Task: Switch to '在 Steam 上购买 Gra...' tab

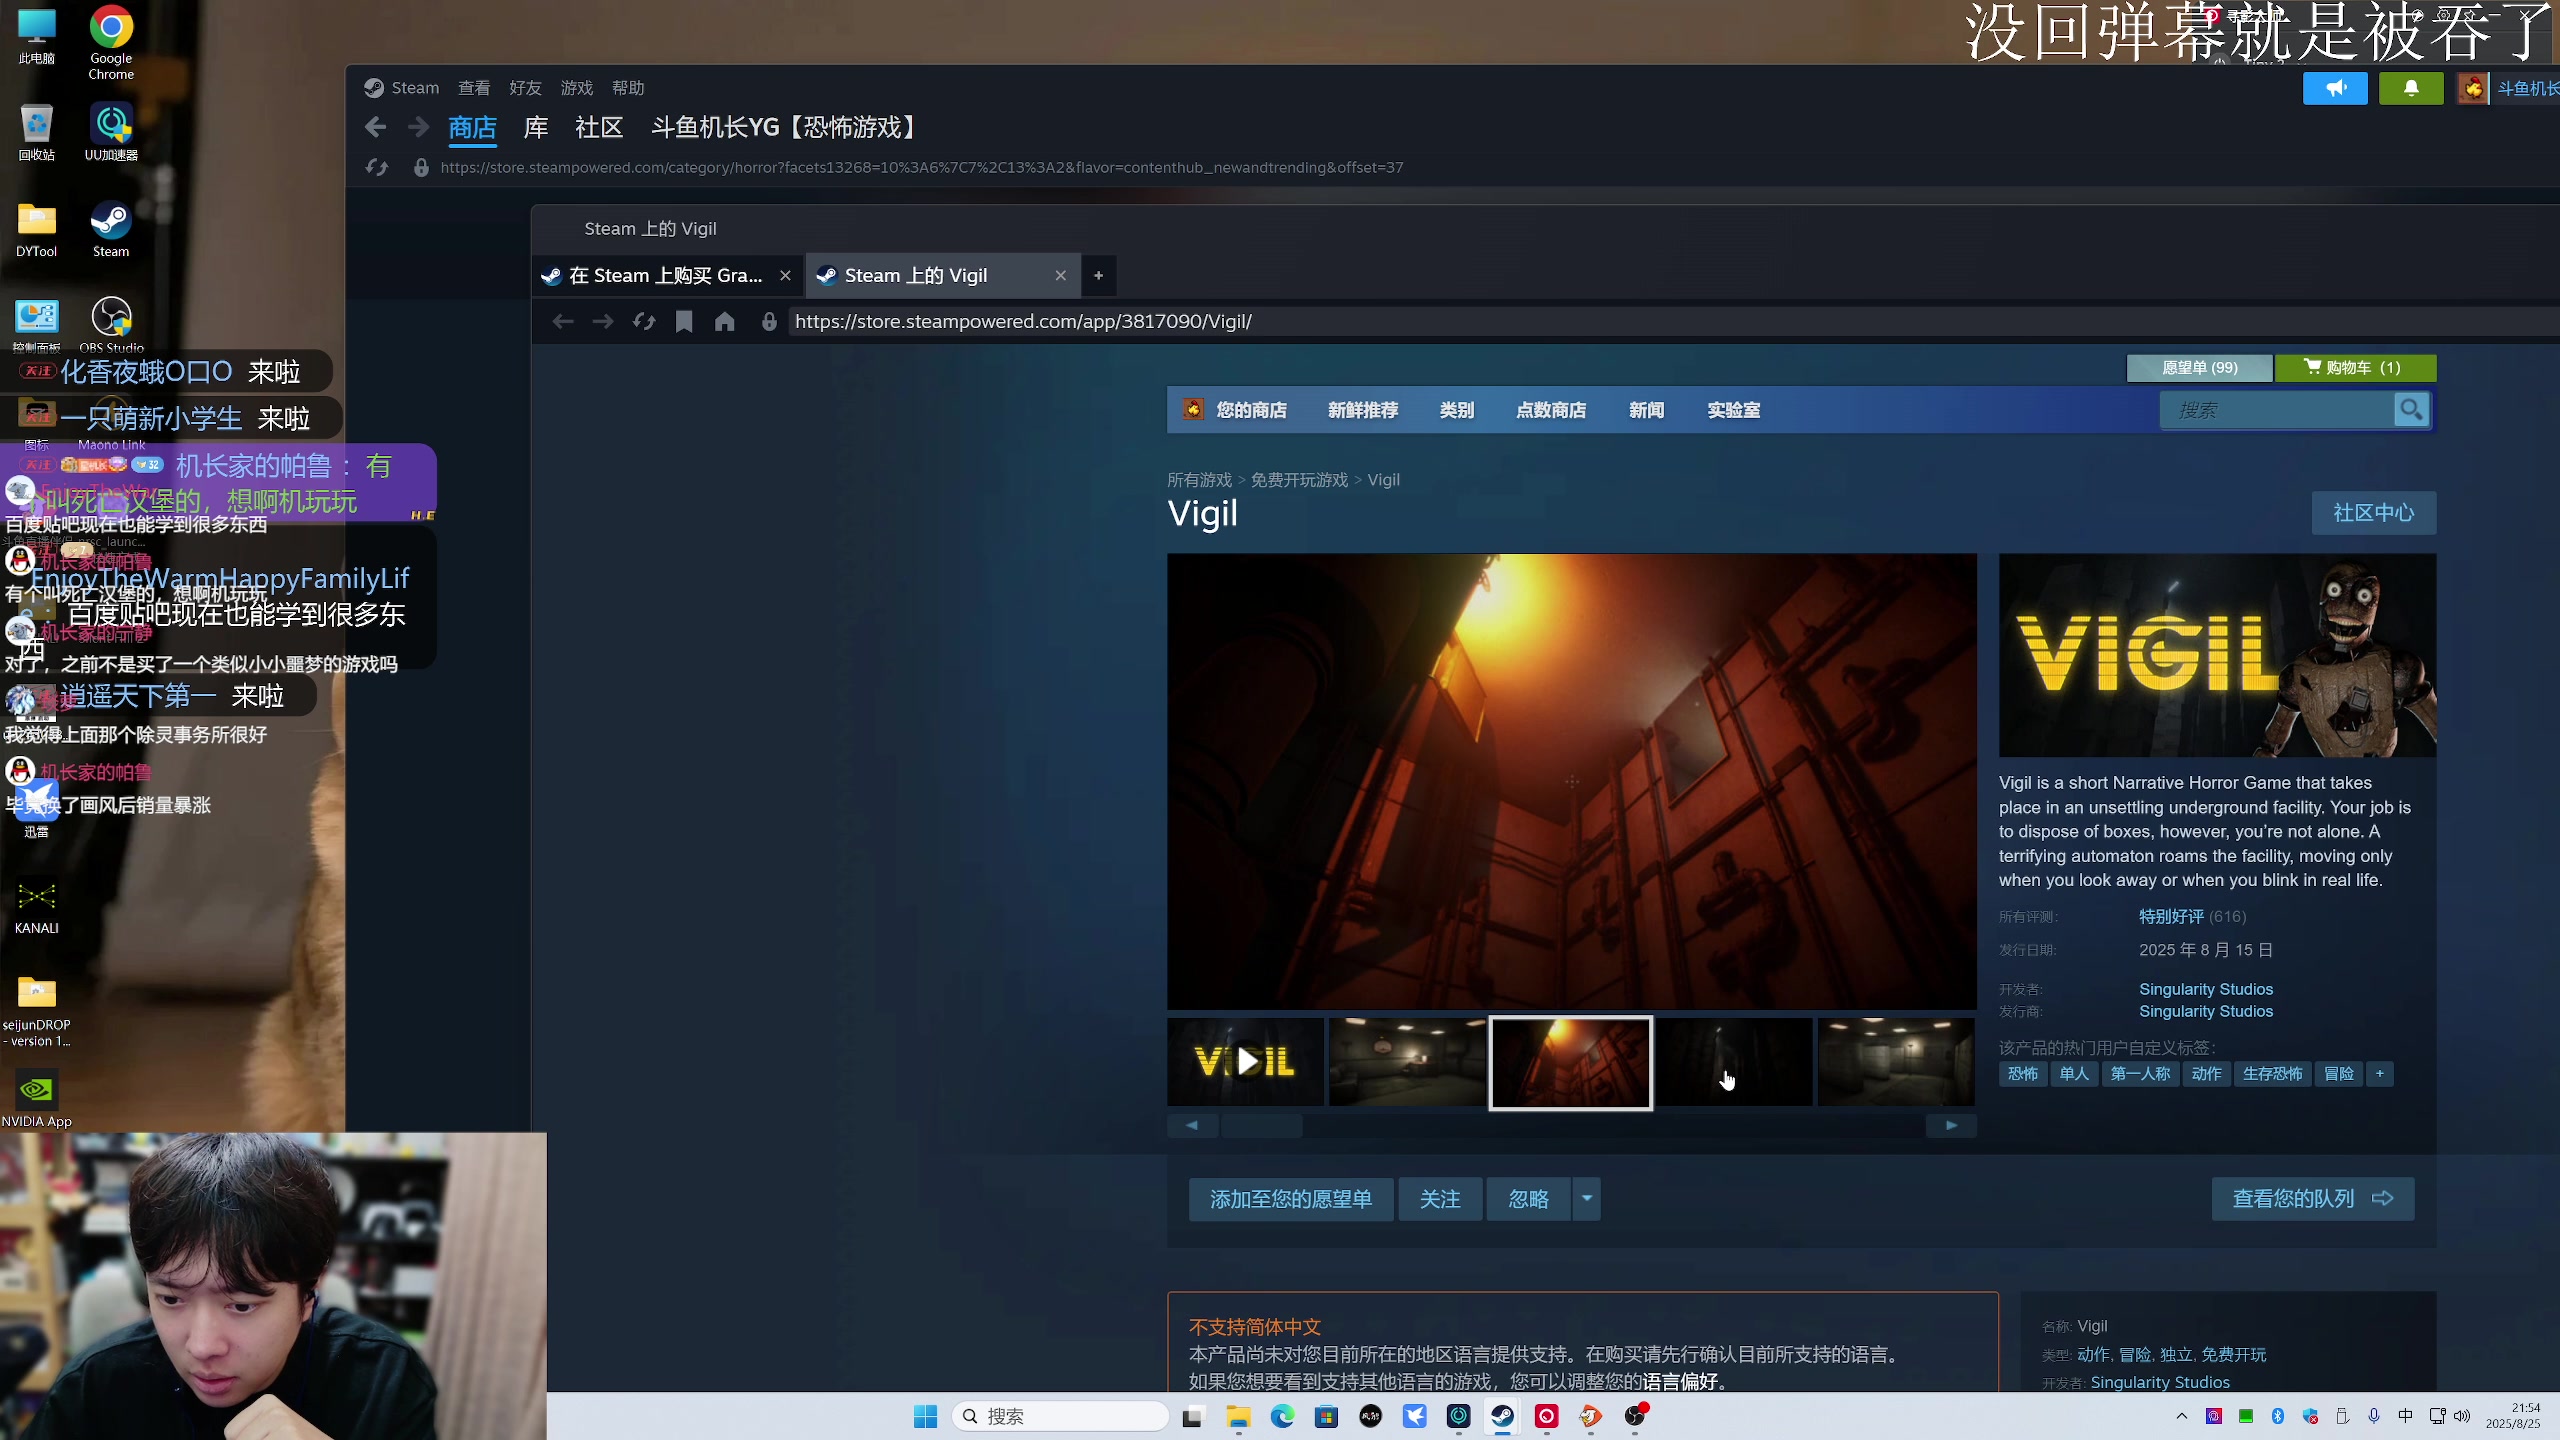Action: pos(665,276)
